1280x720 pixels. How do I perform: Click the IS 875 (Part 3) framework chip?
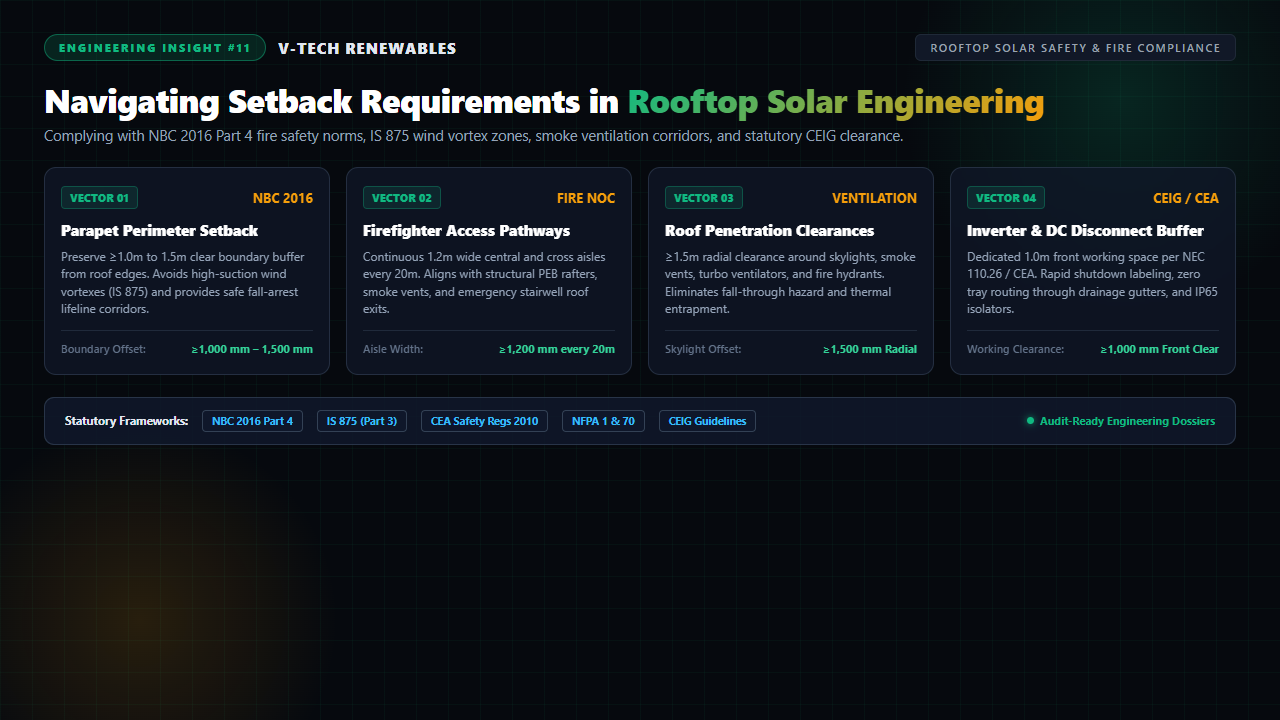(362, 421)
